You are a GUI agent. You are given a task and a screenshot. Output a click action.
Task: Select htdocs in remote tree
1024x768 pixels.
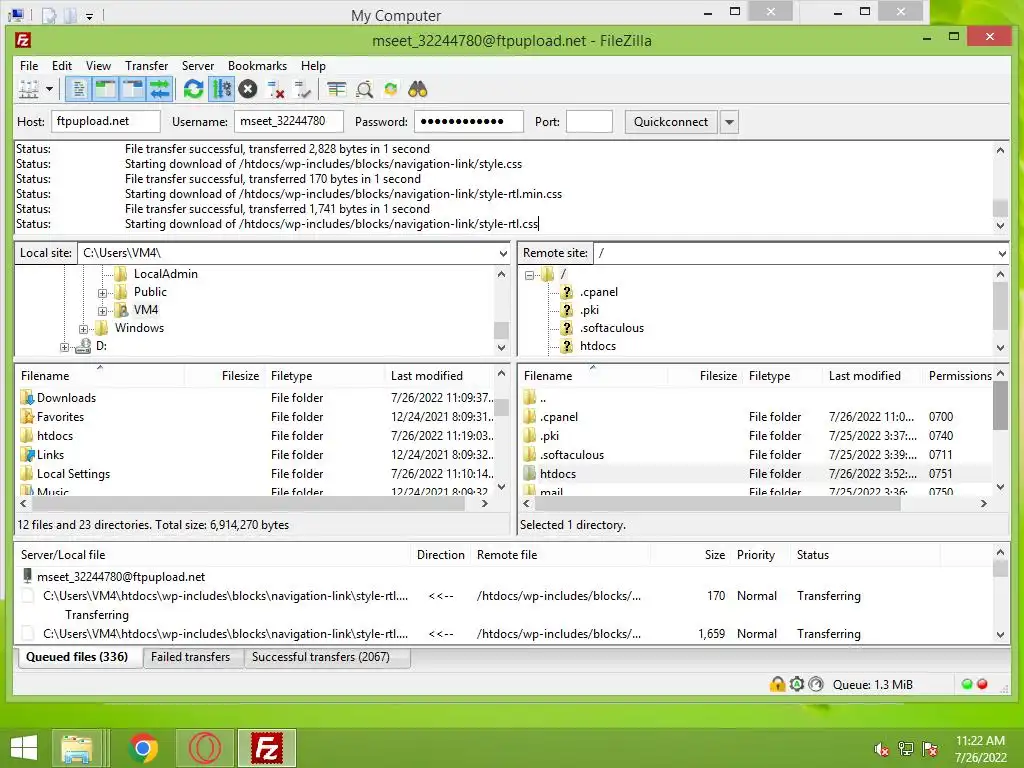pos(598,346)
